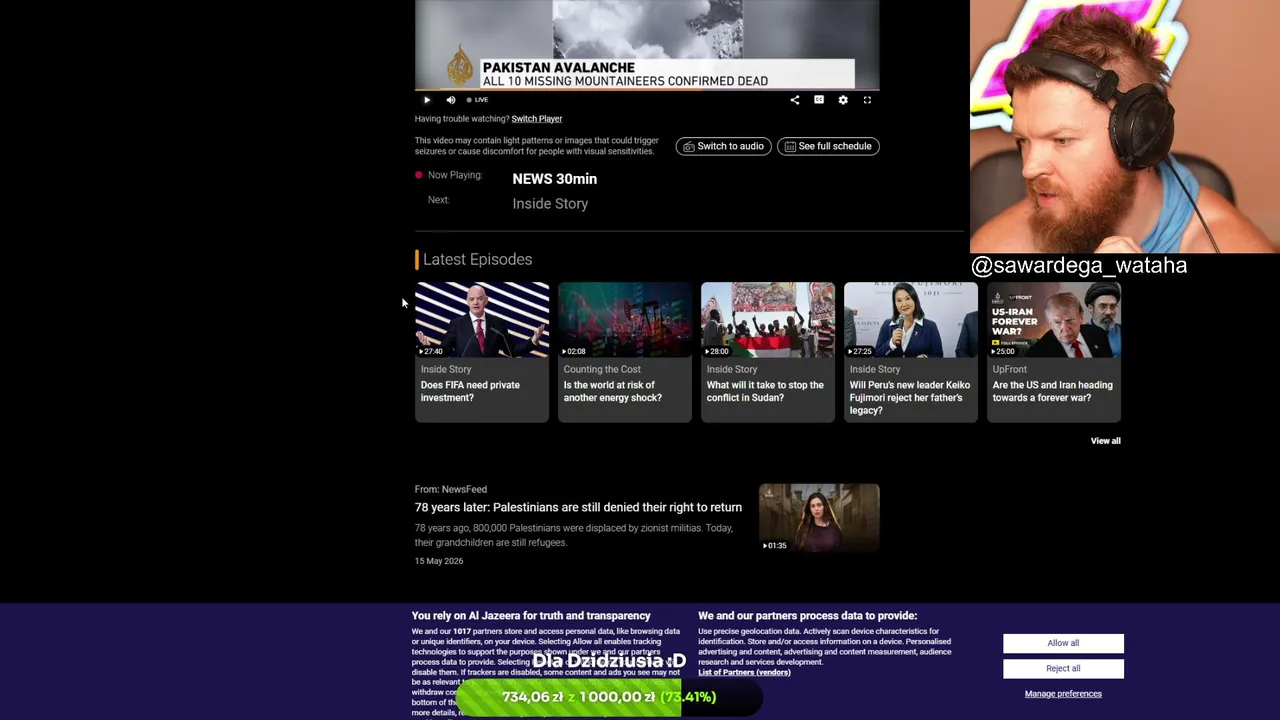The image size is (1280, 720).
Task: Switch to audio stream
Action: pyautogui.click(x=724, y=146)
